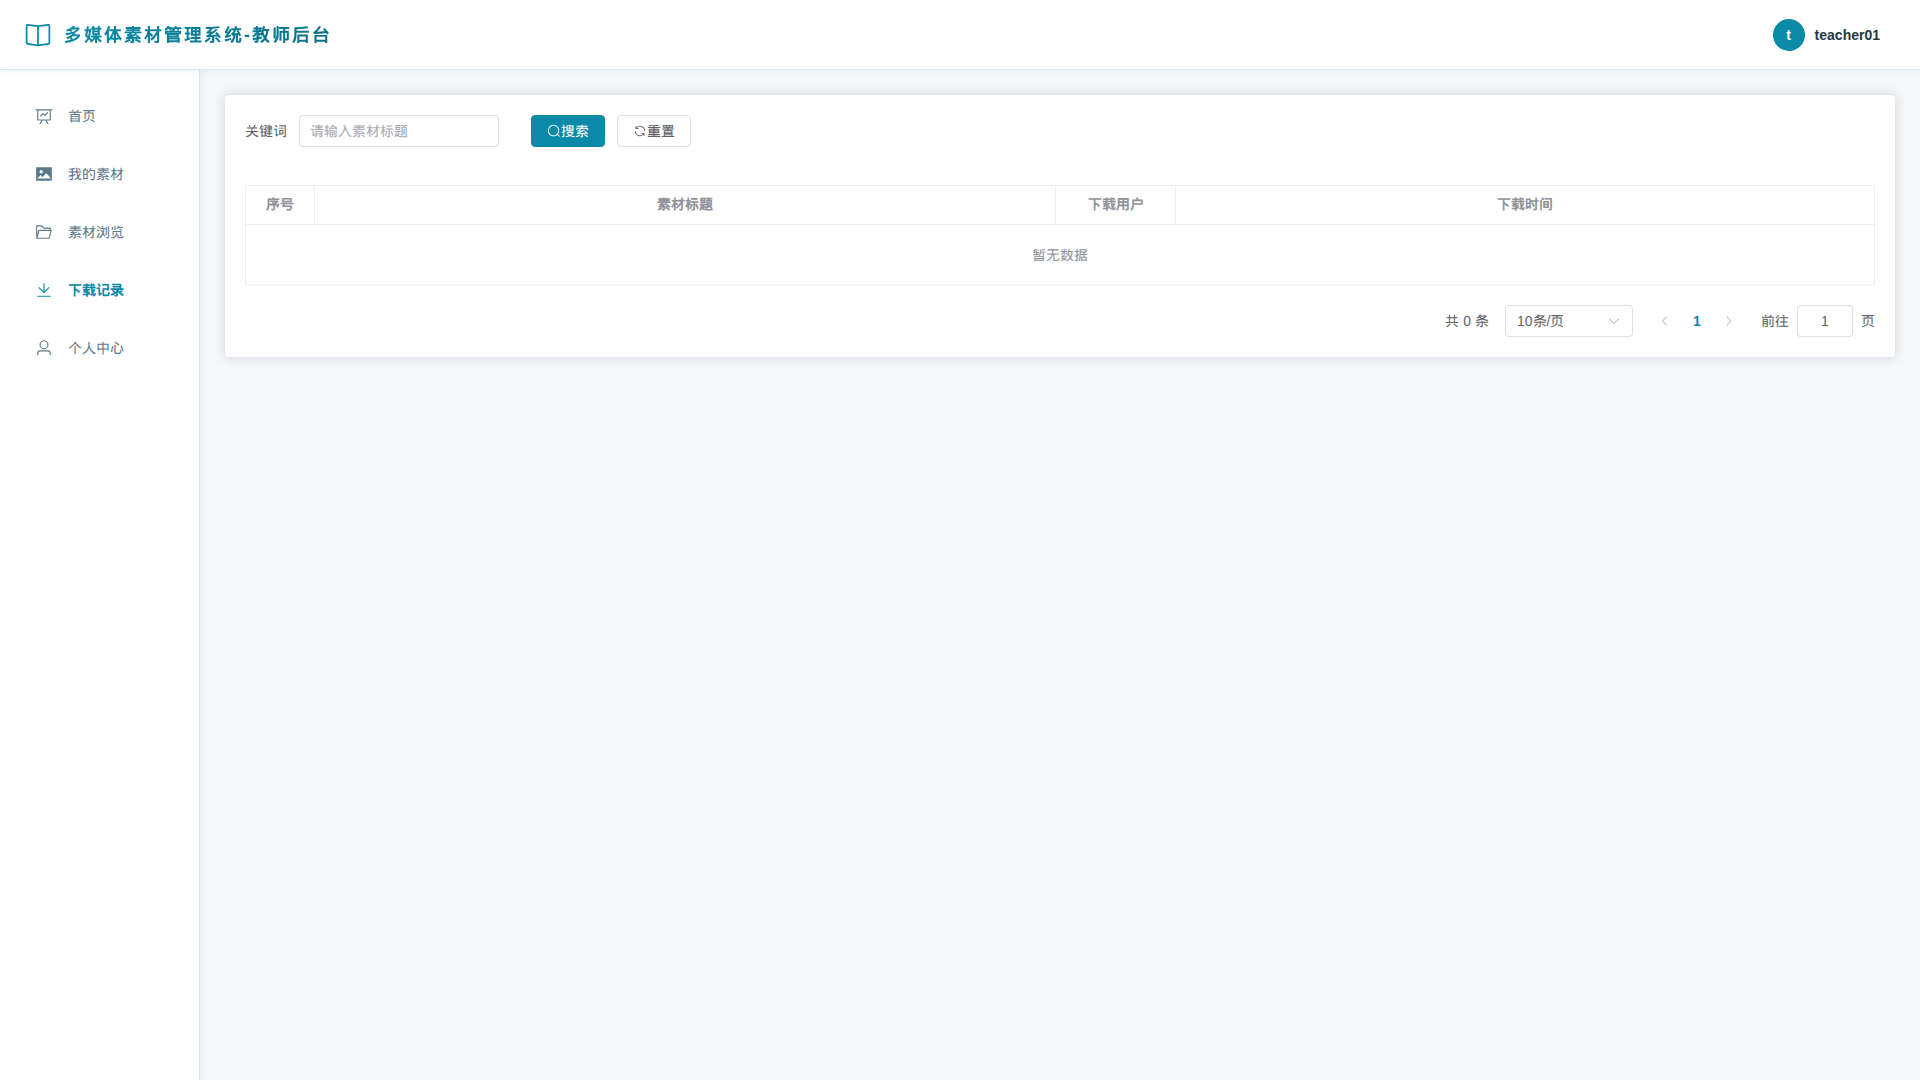Click the 下载时间 column header

[1525, 204]
